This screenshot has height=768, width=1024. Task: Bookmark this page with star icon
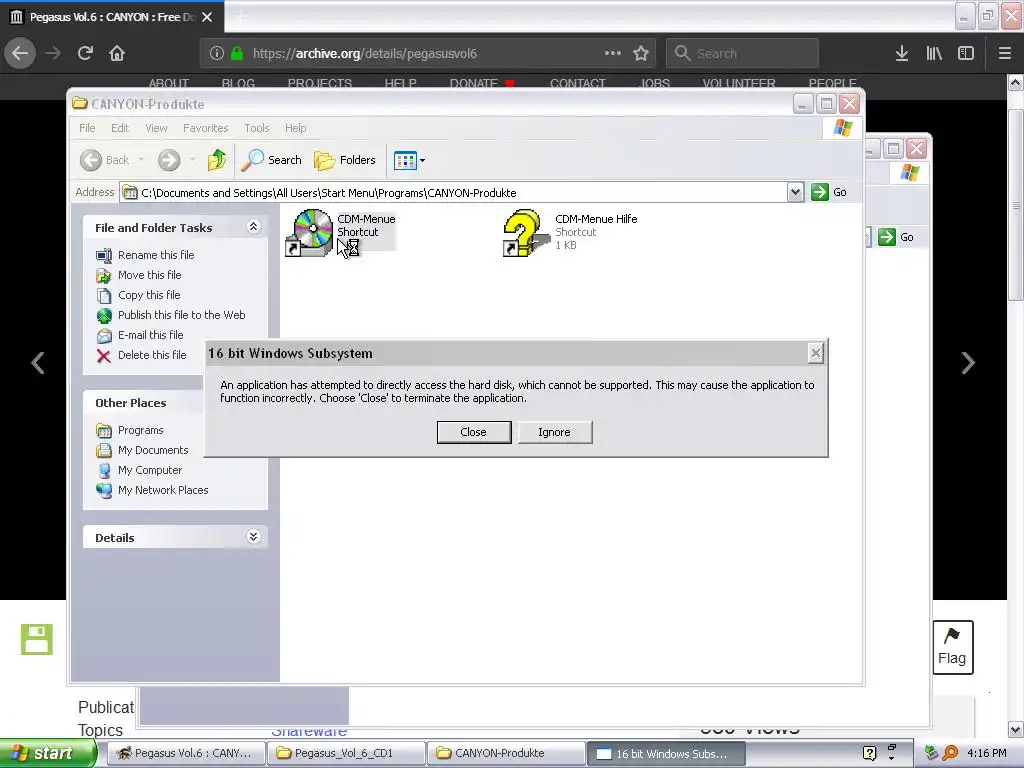pos(641,53)
